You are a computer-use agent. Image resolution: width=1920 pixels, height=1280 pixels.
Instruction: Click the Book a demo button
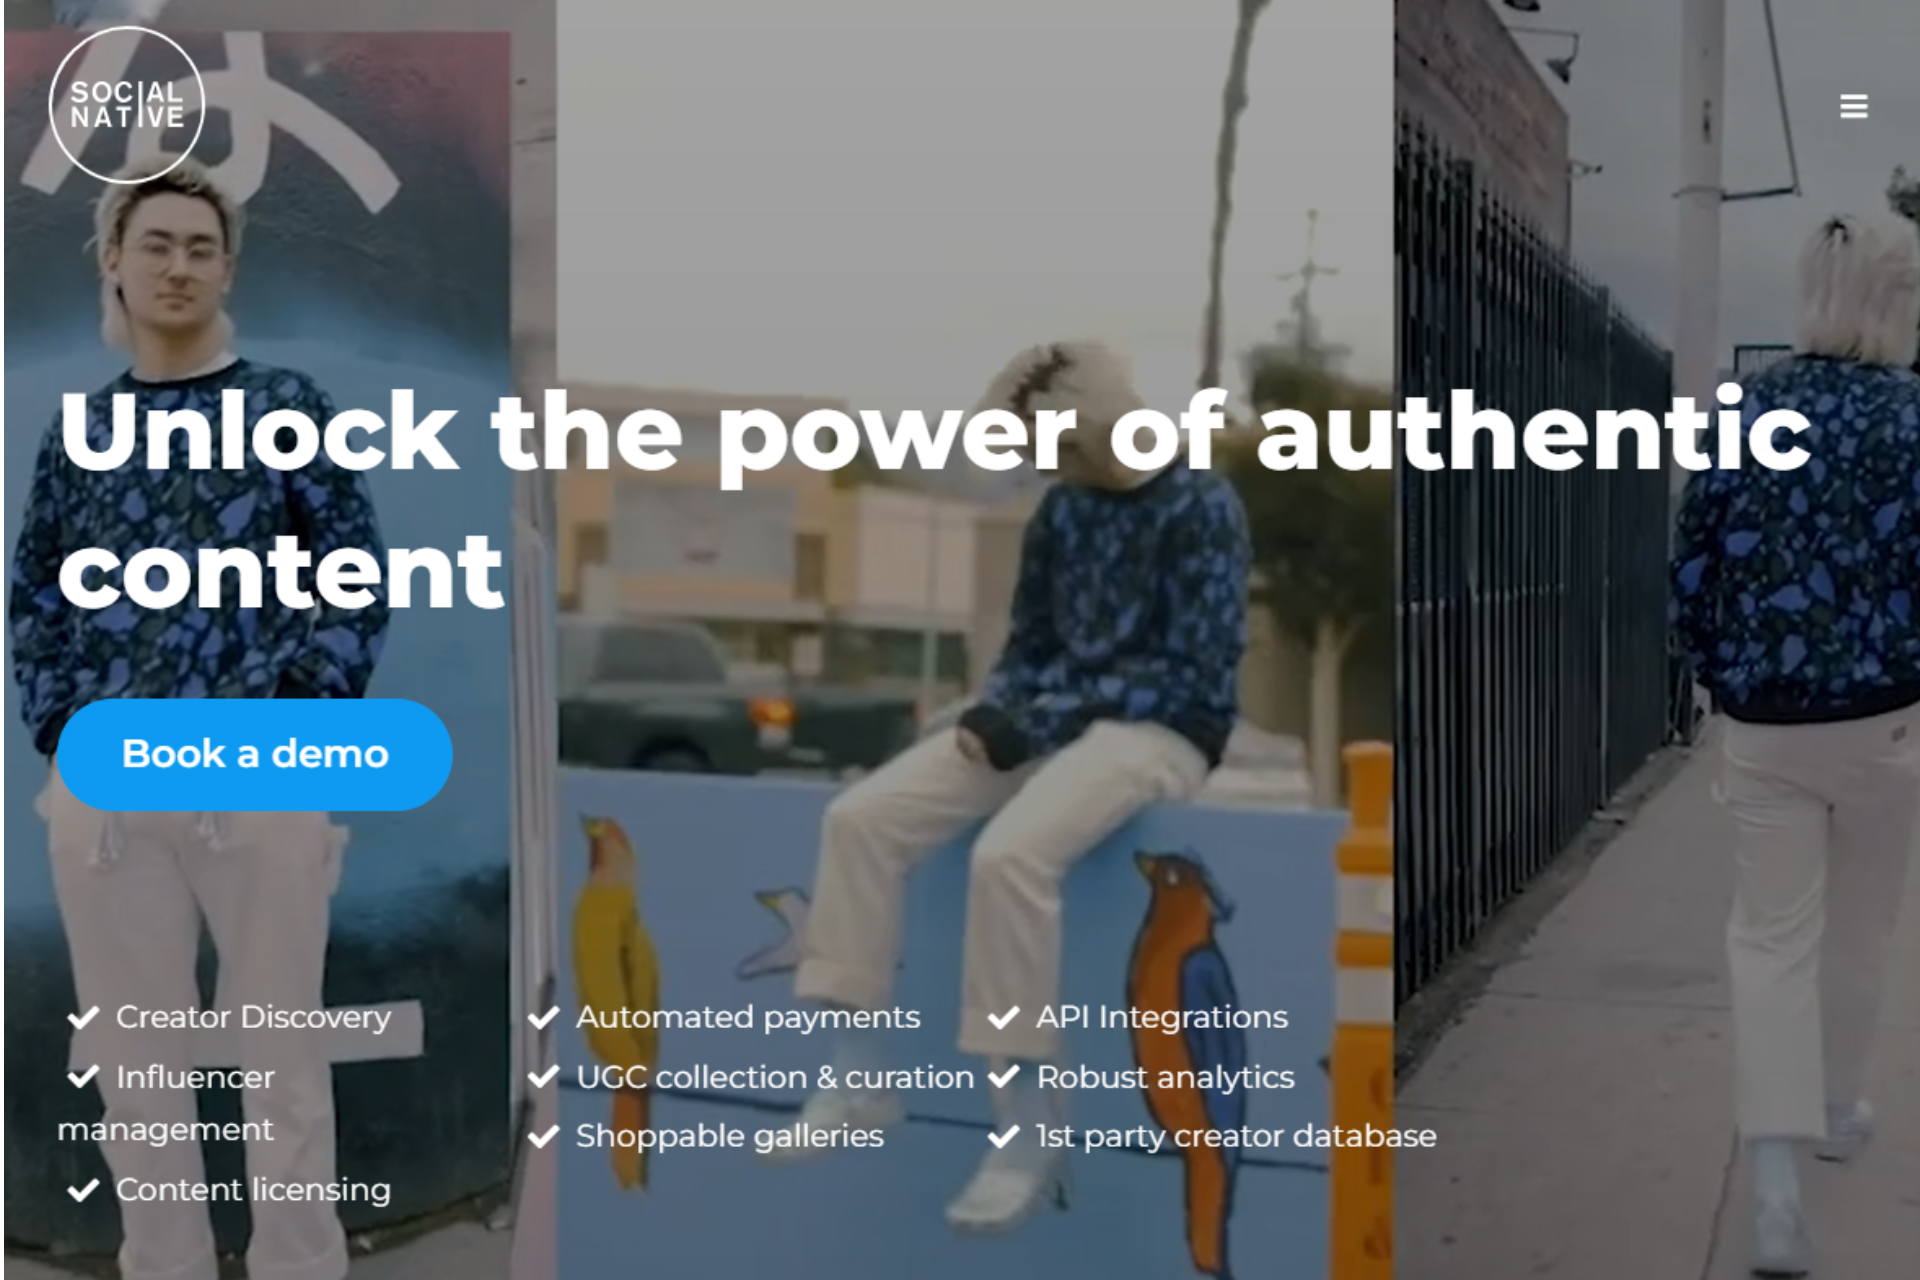click(x=255, y=754)
